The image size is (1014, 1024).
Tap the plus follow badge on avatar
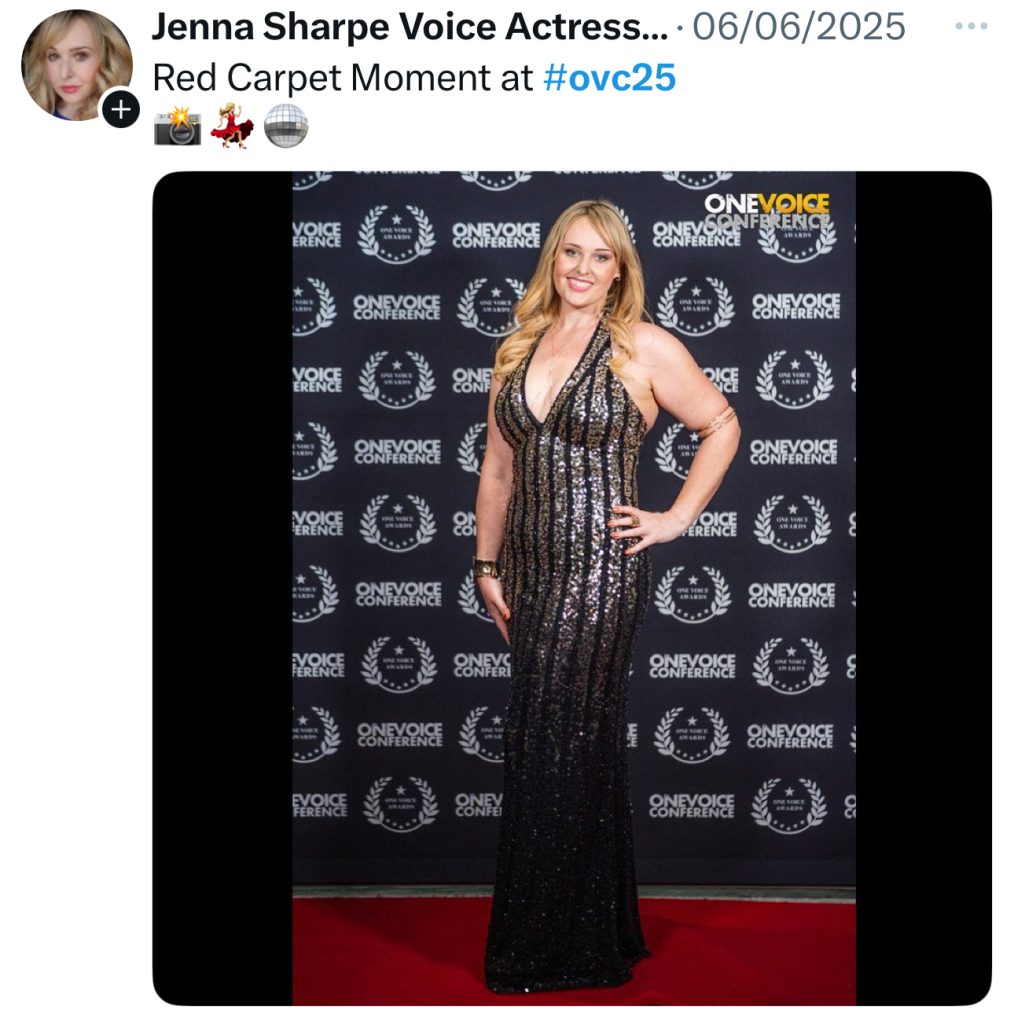coord(121,109)
